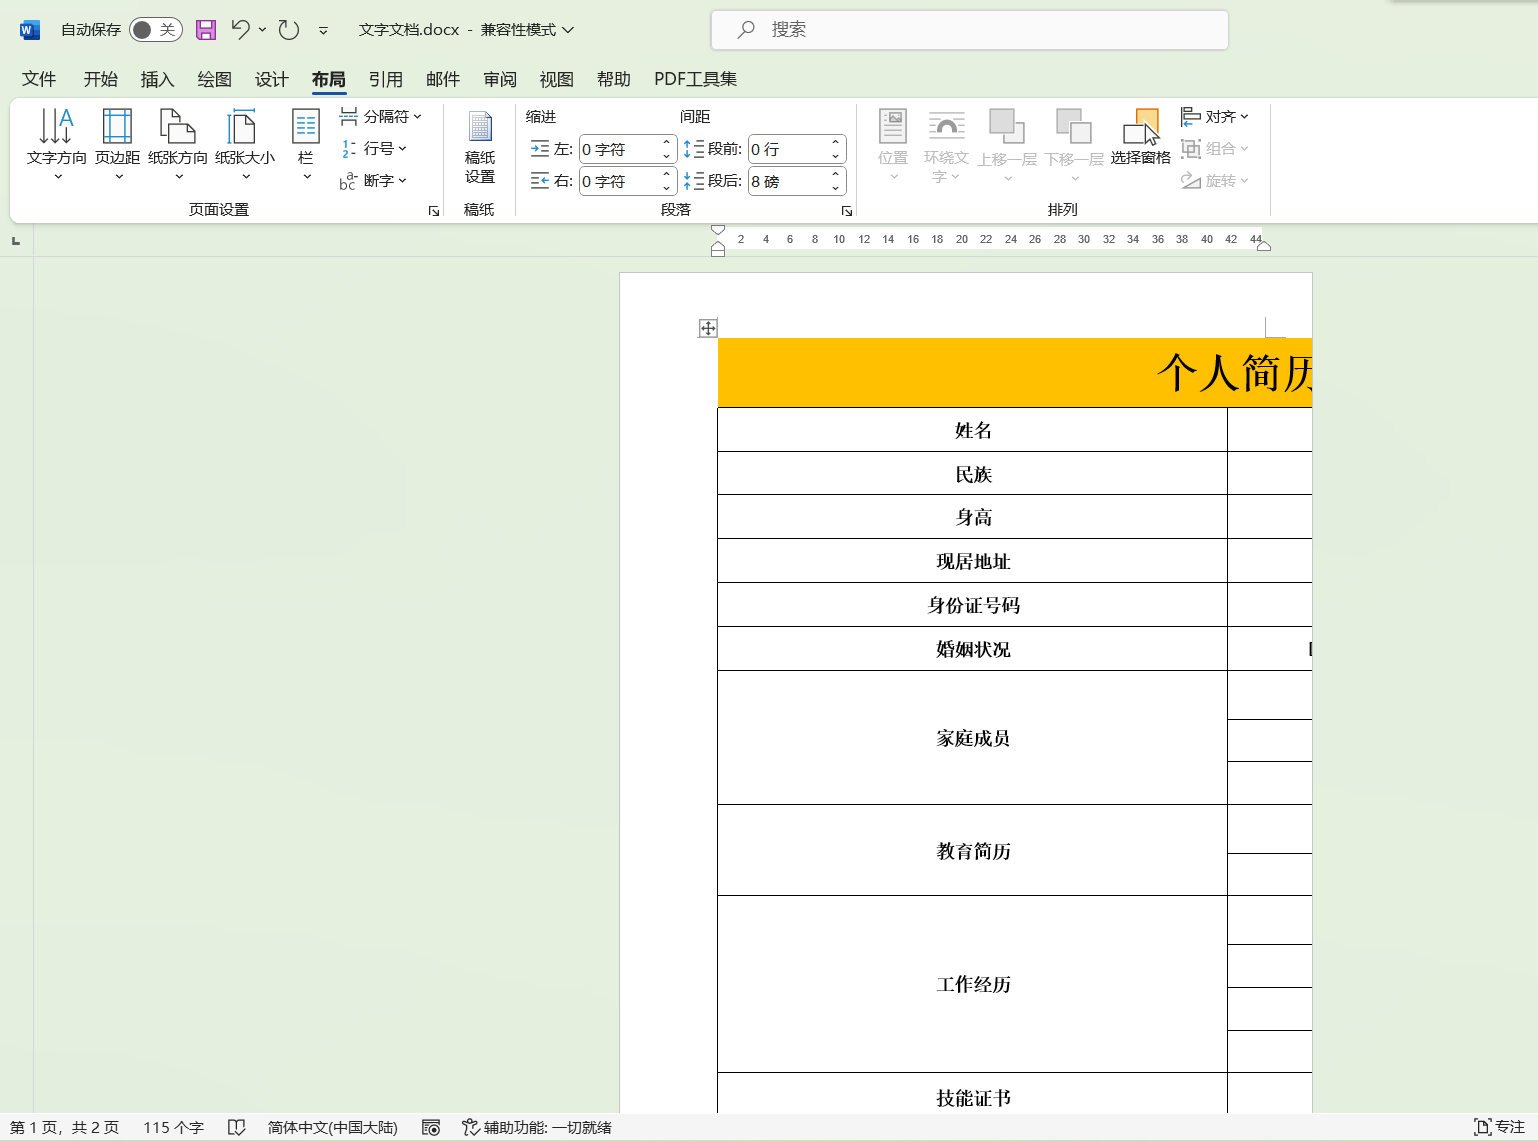Click the 115 个字 word count
1538x1141 pixels.
[x=173, y=1127]
